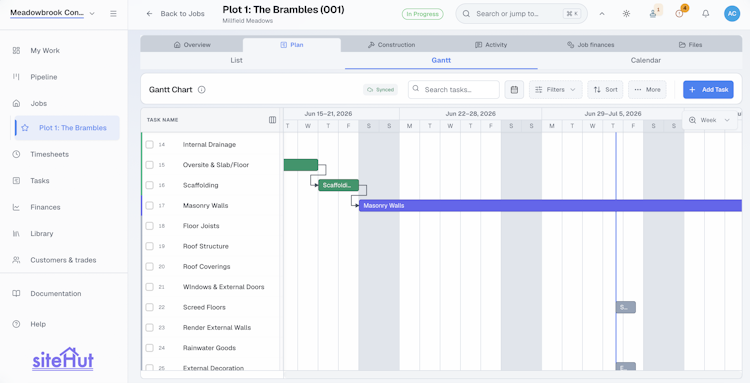750x383 pixels.
Task: Open Timesheets from sidebar
Action: pos(49,154)
